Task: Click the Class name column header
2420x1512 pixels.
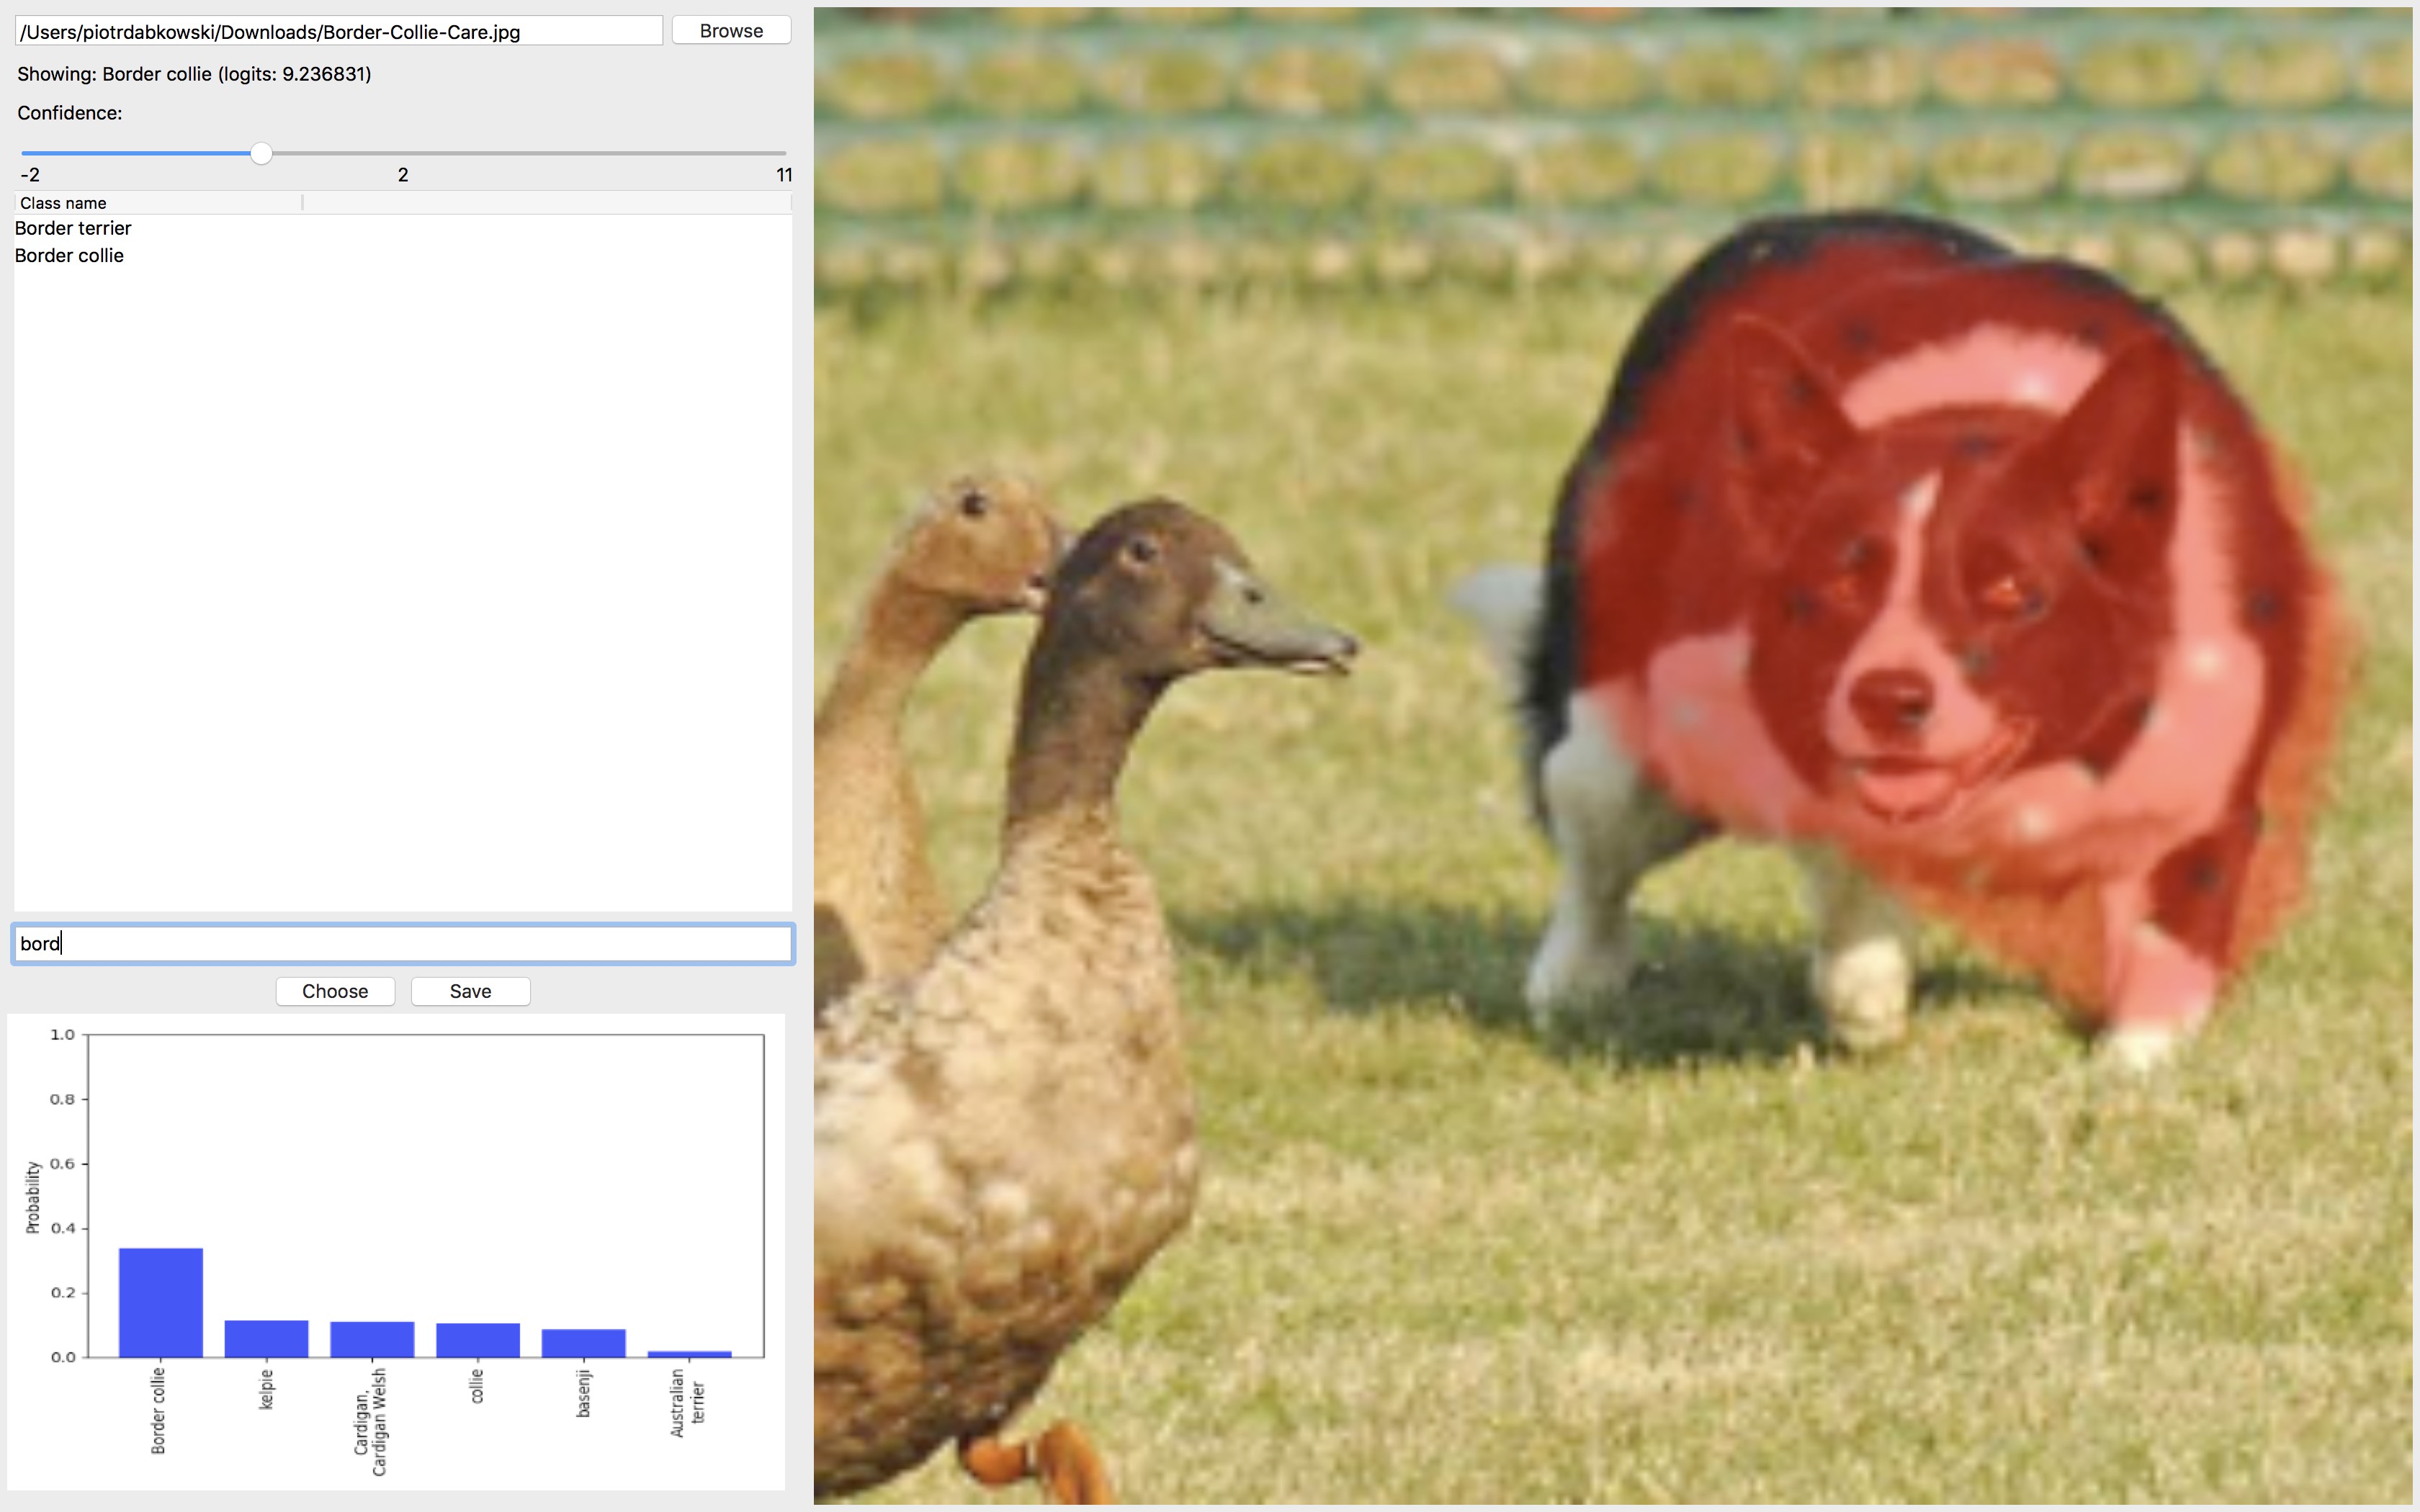Action: [x=63, y=203]
